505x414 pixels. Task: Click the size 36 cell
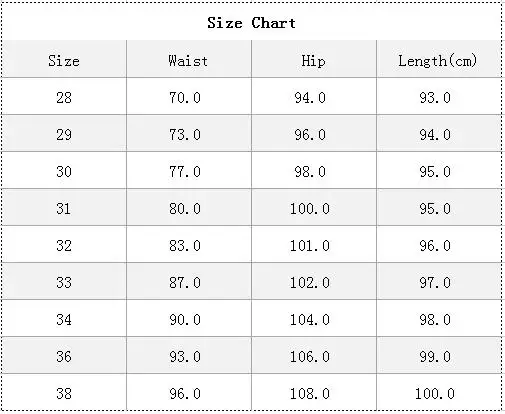pyautogui.click(x=64, y=357)
